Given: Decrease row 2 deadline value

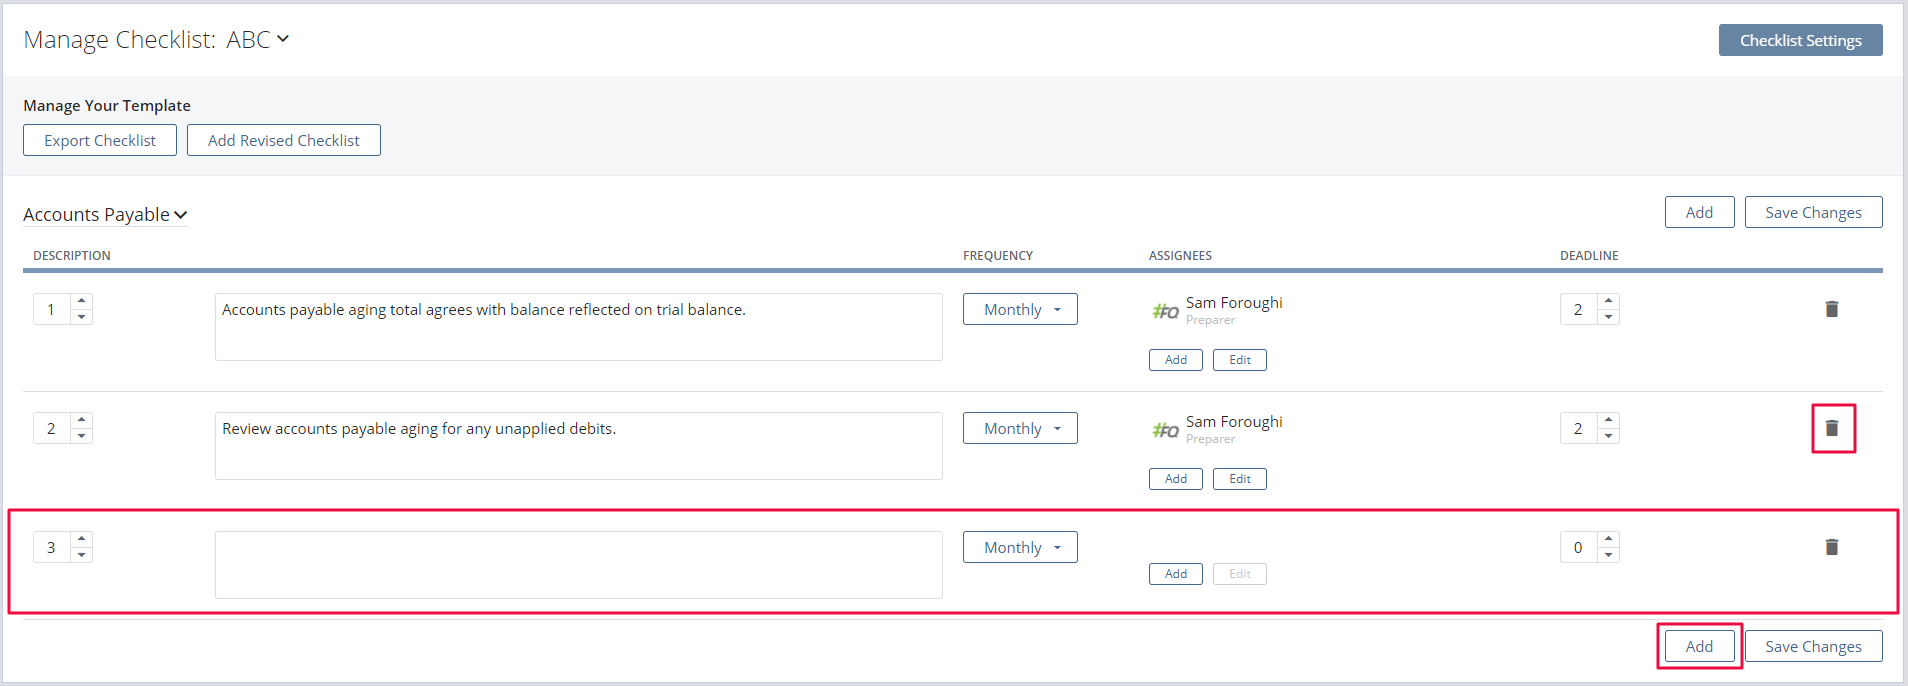Looking at the screenshot, I should pyautogui.click(x=1608, y=436).
